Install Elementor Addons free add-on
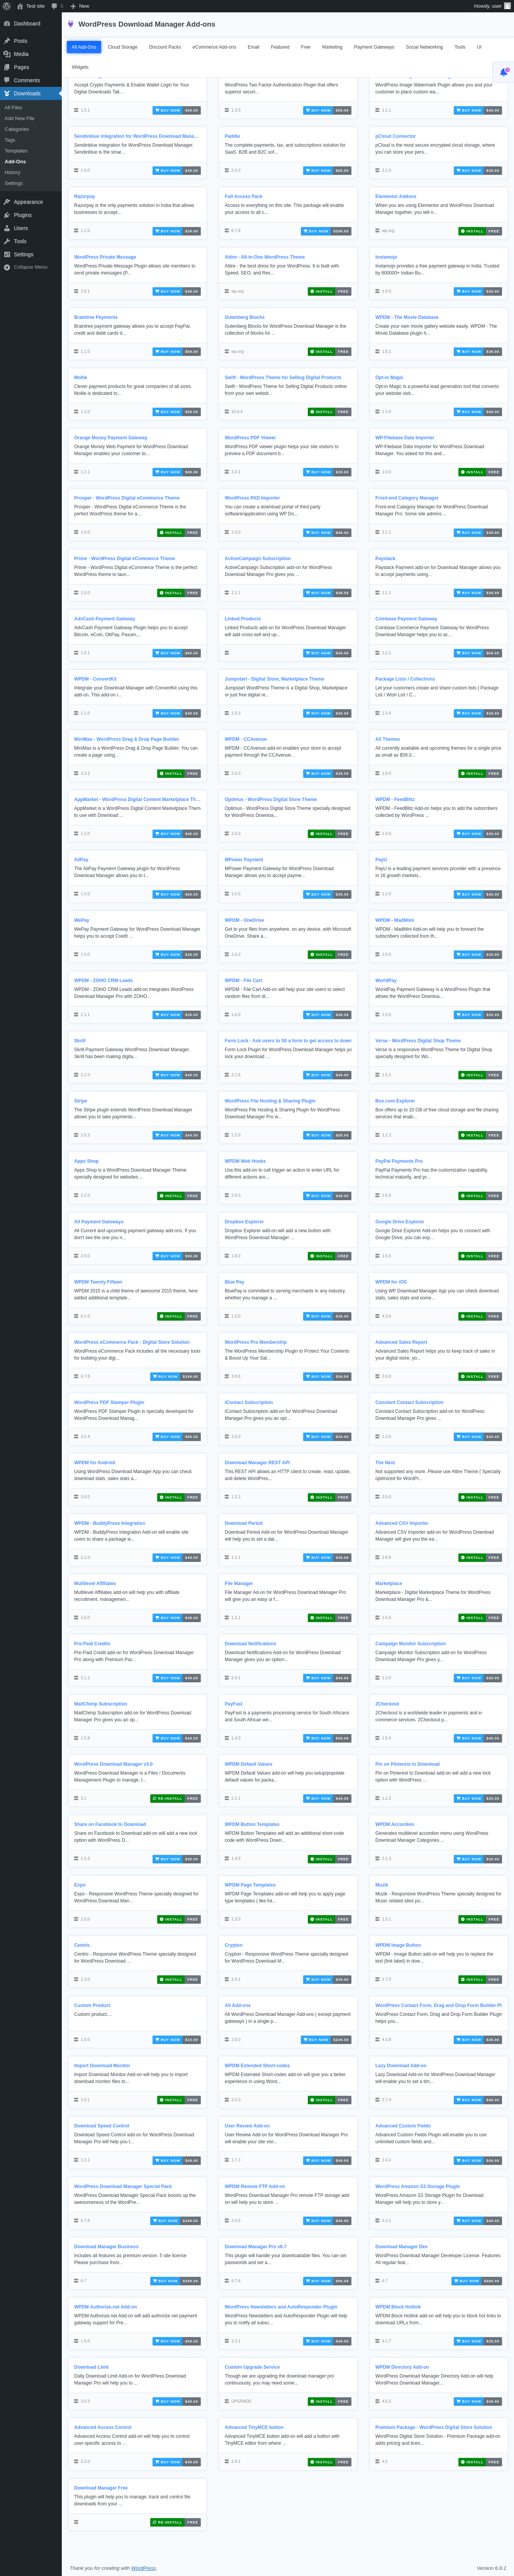Viewport: 514px width, 2576px height. [x=480, y=231]
